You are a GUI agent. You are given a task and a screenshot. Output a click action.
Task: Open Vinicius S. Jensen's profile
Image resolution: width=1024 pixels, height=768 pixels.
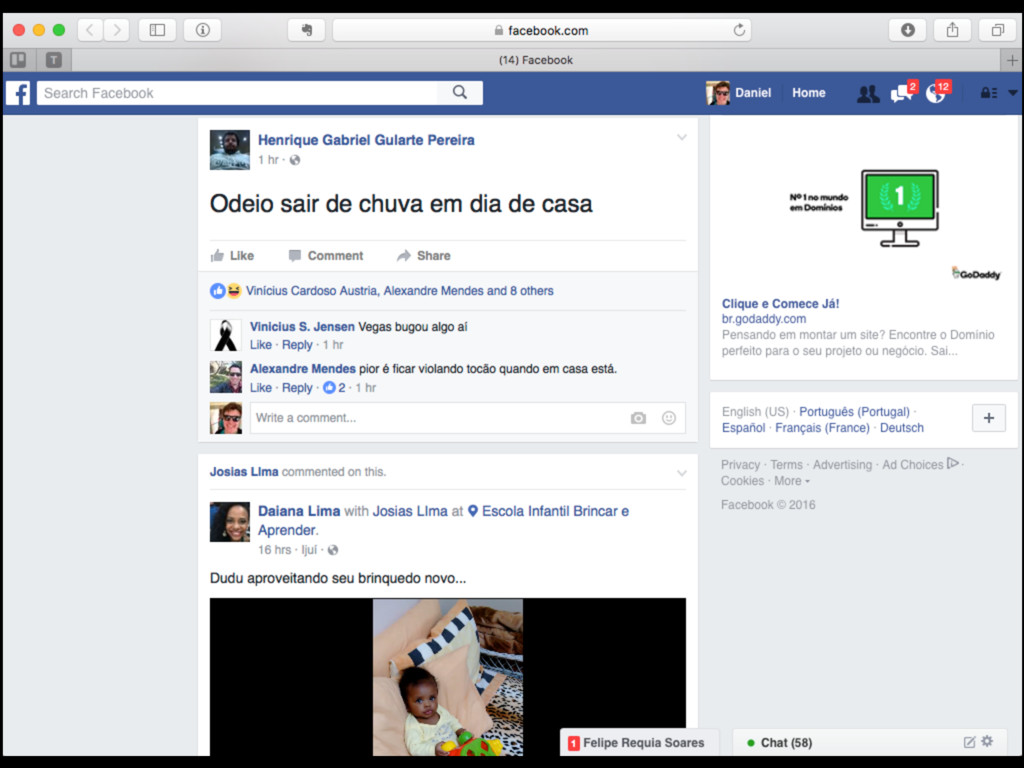click(x=302, y=327)
